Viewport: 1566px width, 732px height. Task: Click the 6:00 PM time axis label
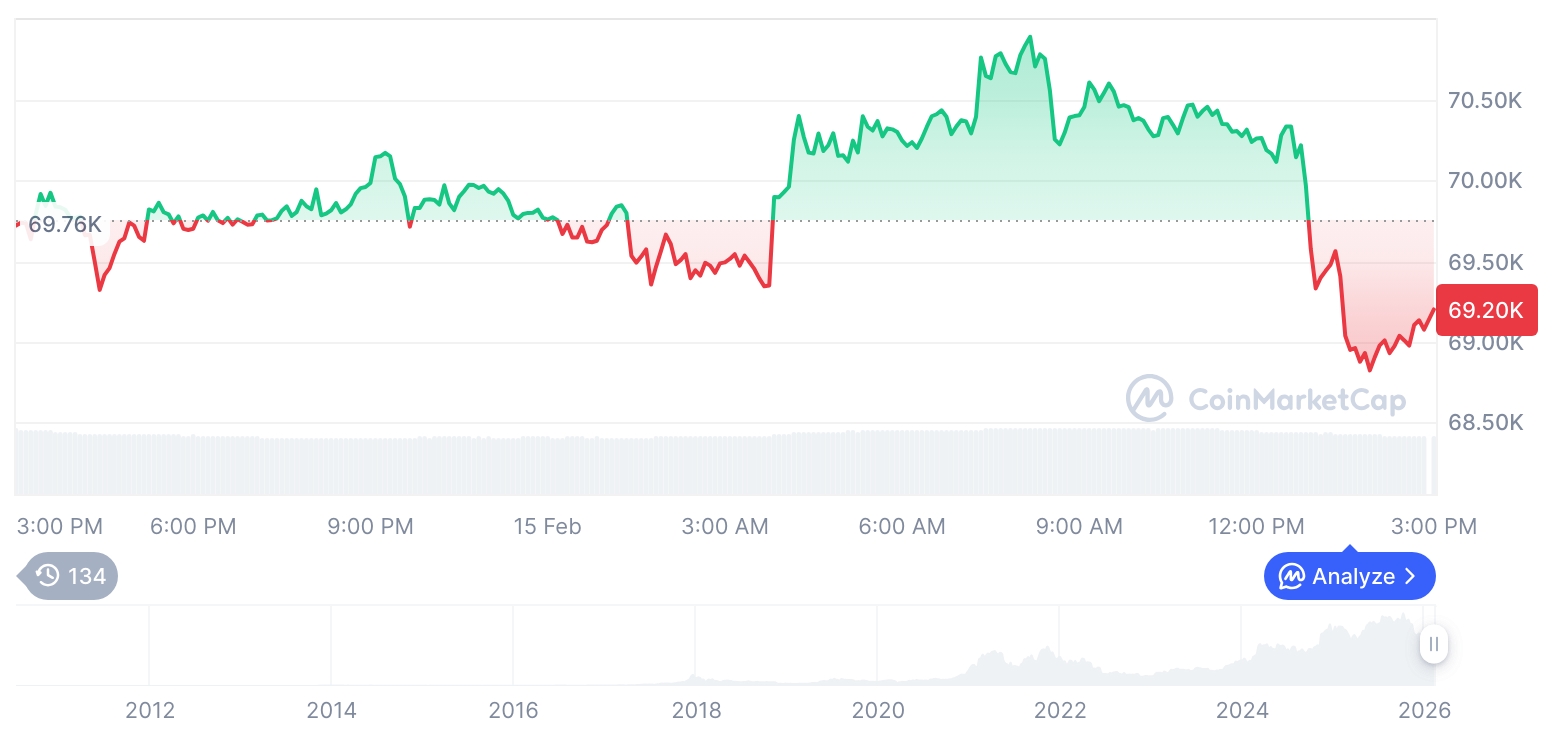pos(193,526)
